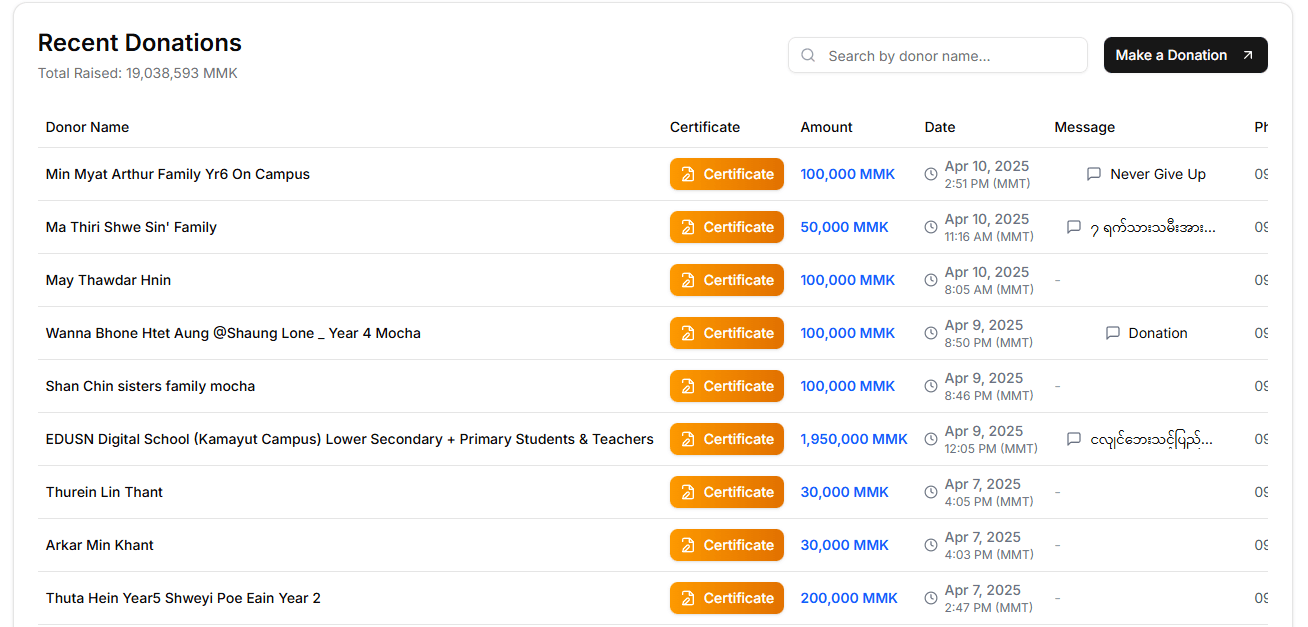Viewport: 1308px width, 627px height.
Task: Click the 50,000 MMK amount
Action: [x=844, y=227]
